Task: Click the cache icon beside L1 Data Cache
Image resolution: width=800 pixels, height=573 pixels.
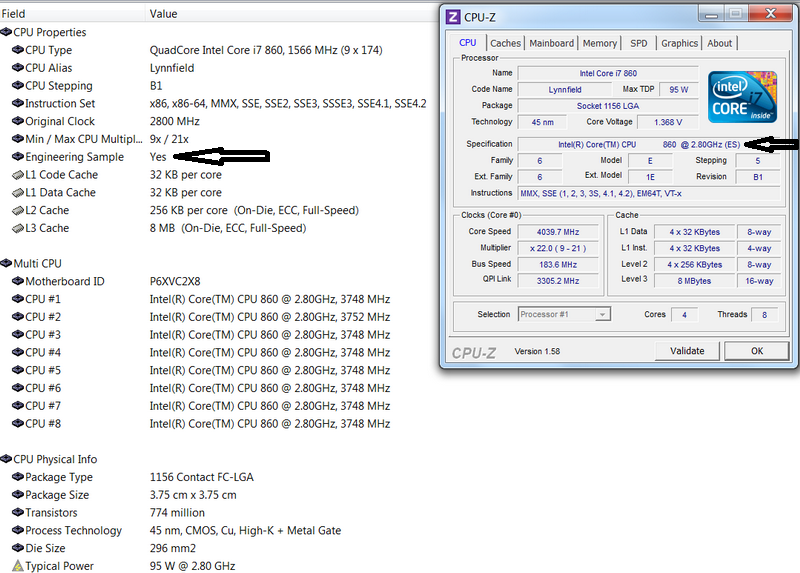Action: [x=18, y=193]
